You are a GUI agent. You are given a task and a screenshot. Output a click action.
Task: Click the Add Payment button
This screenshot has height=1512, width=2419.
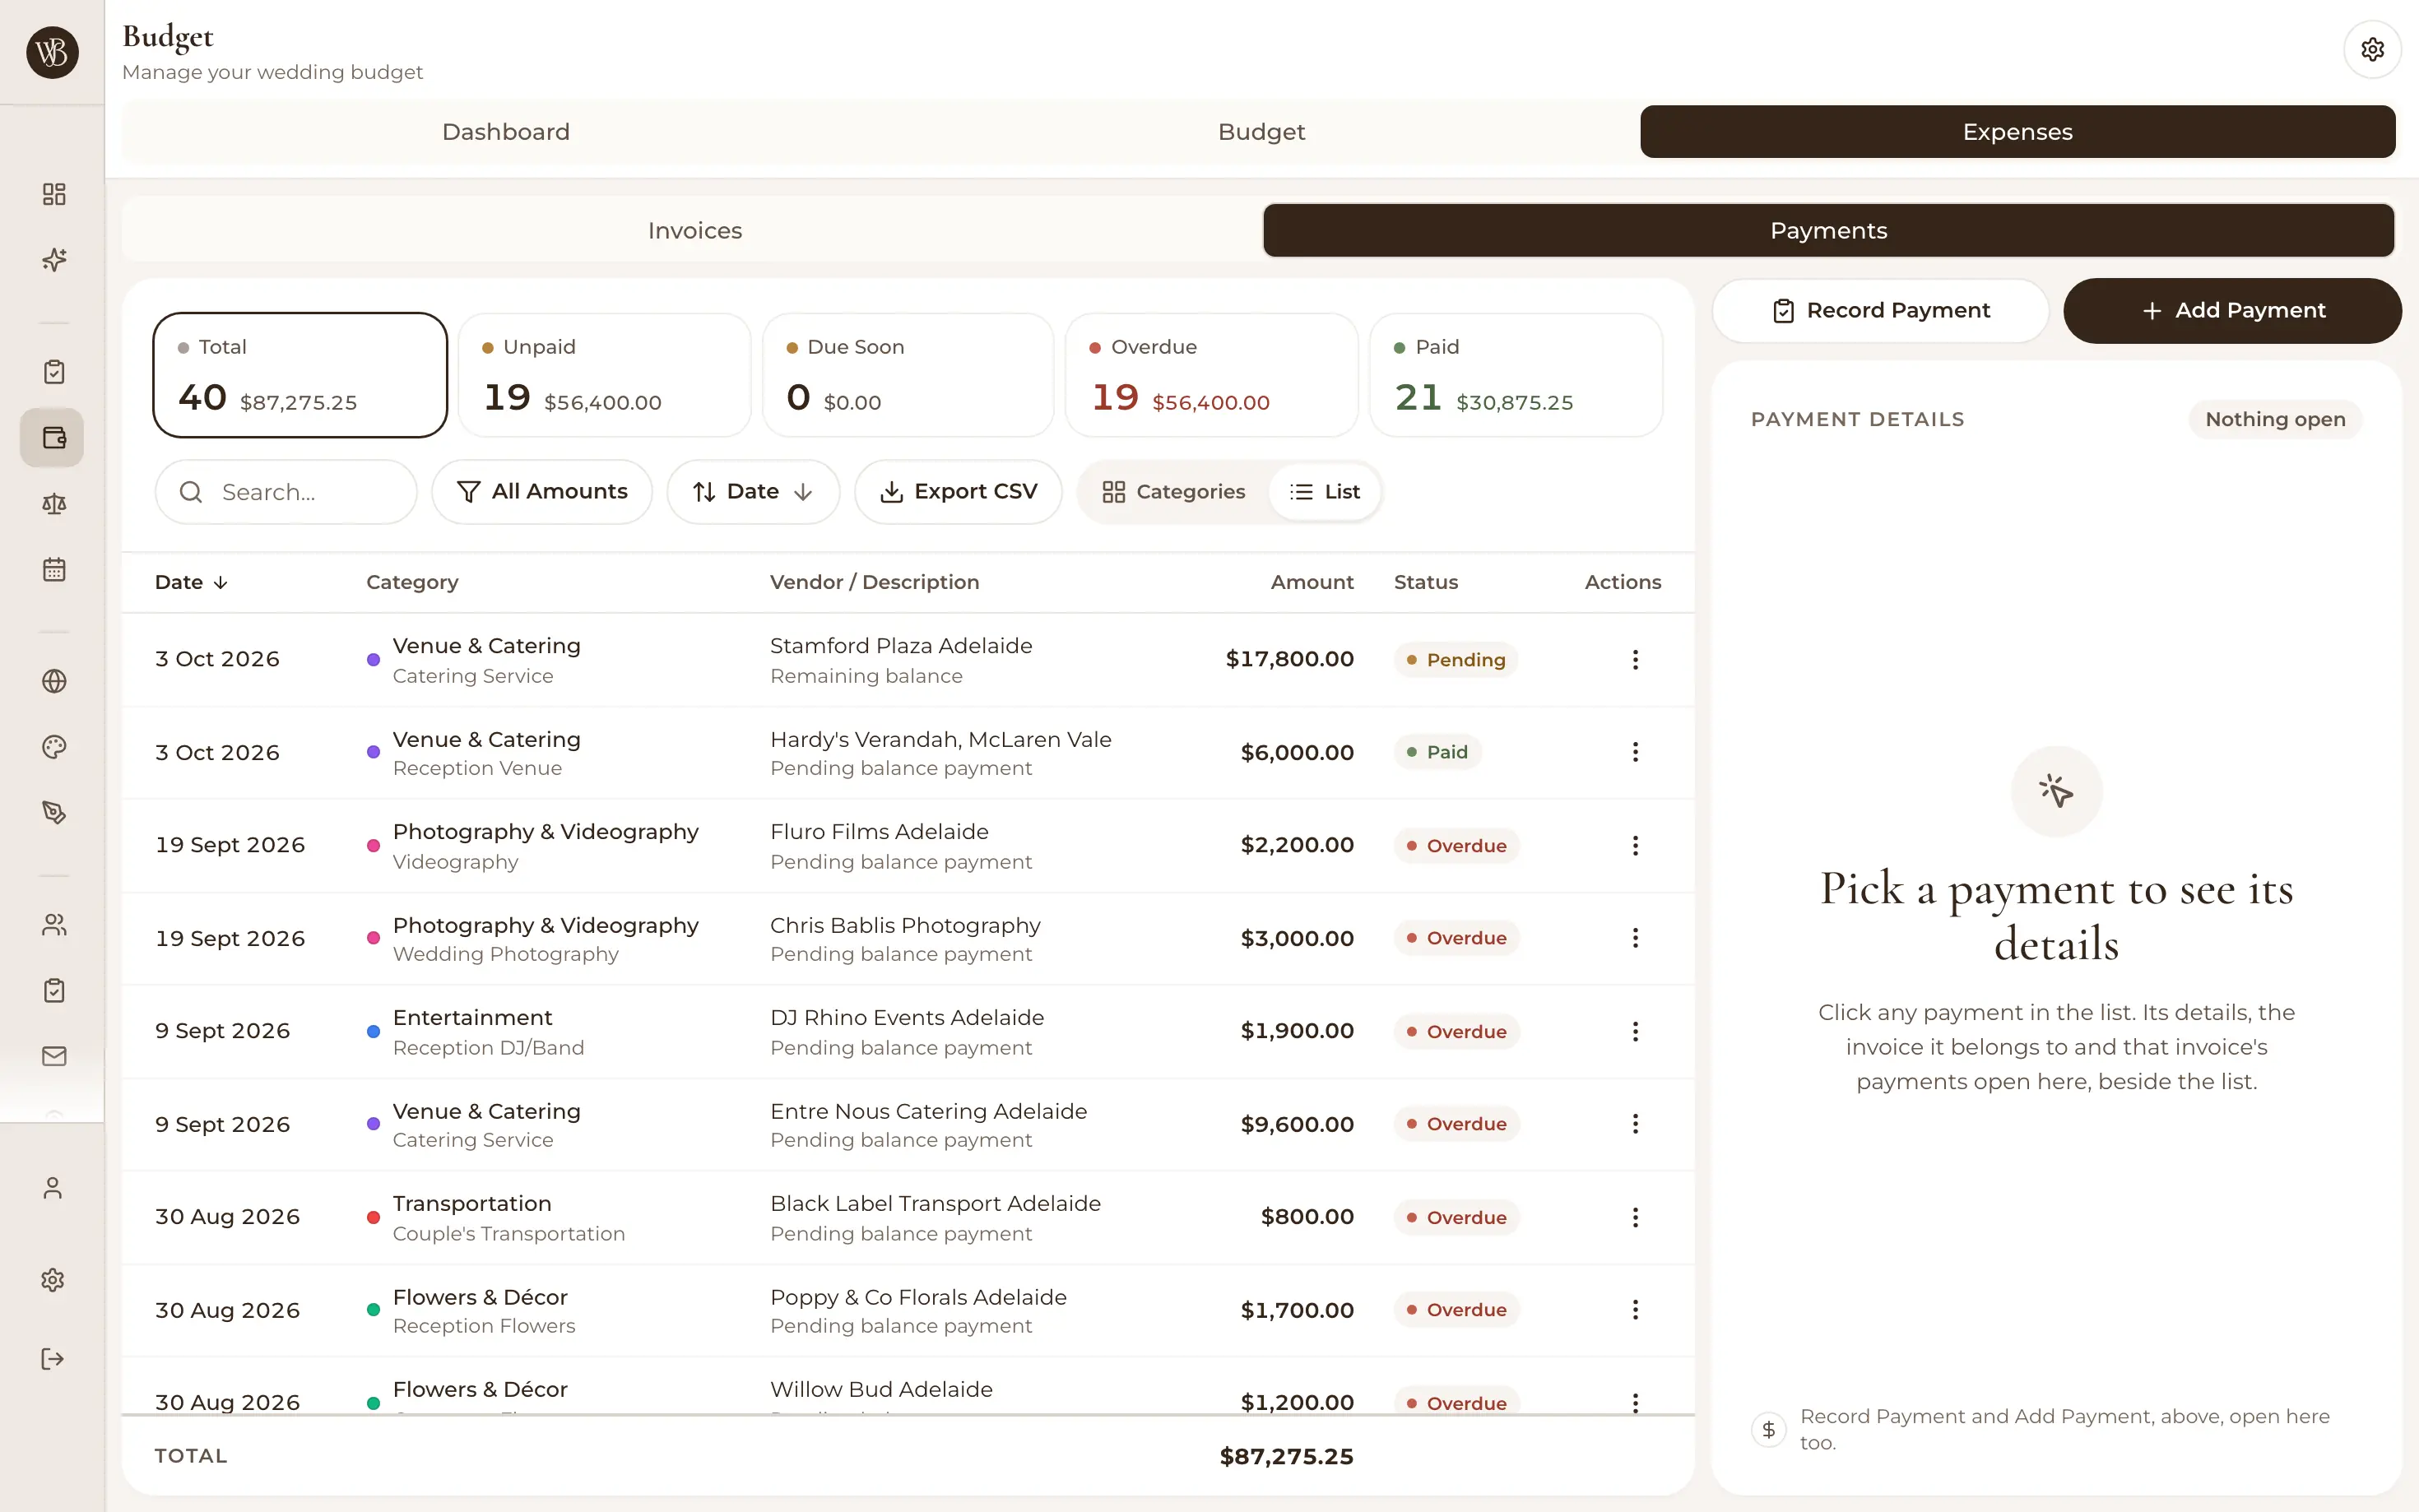[2232, 311]
